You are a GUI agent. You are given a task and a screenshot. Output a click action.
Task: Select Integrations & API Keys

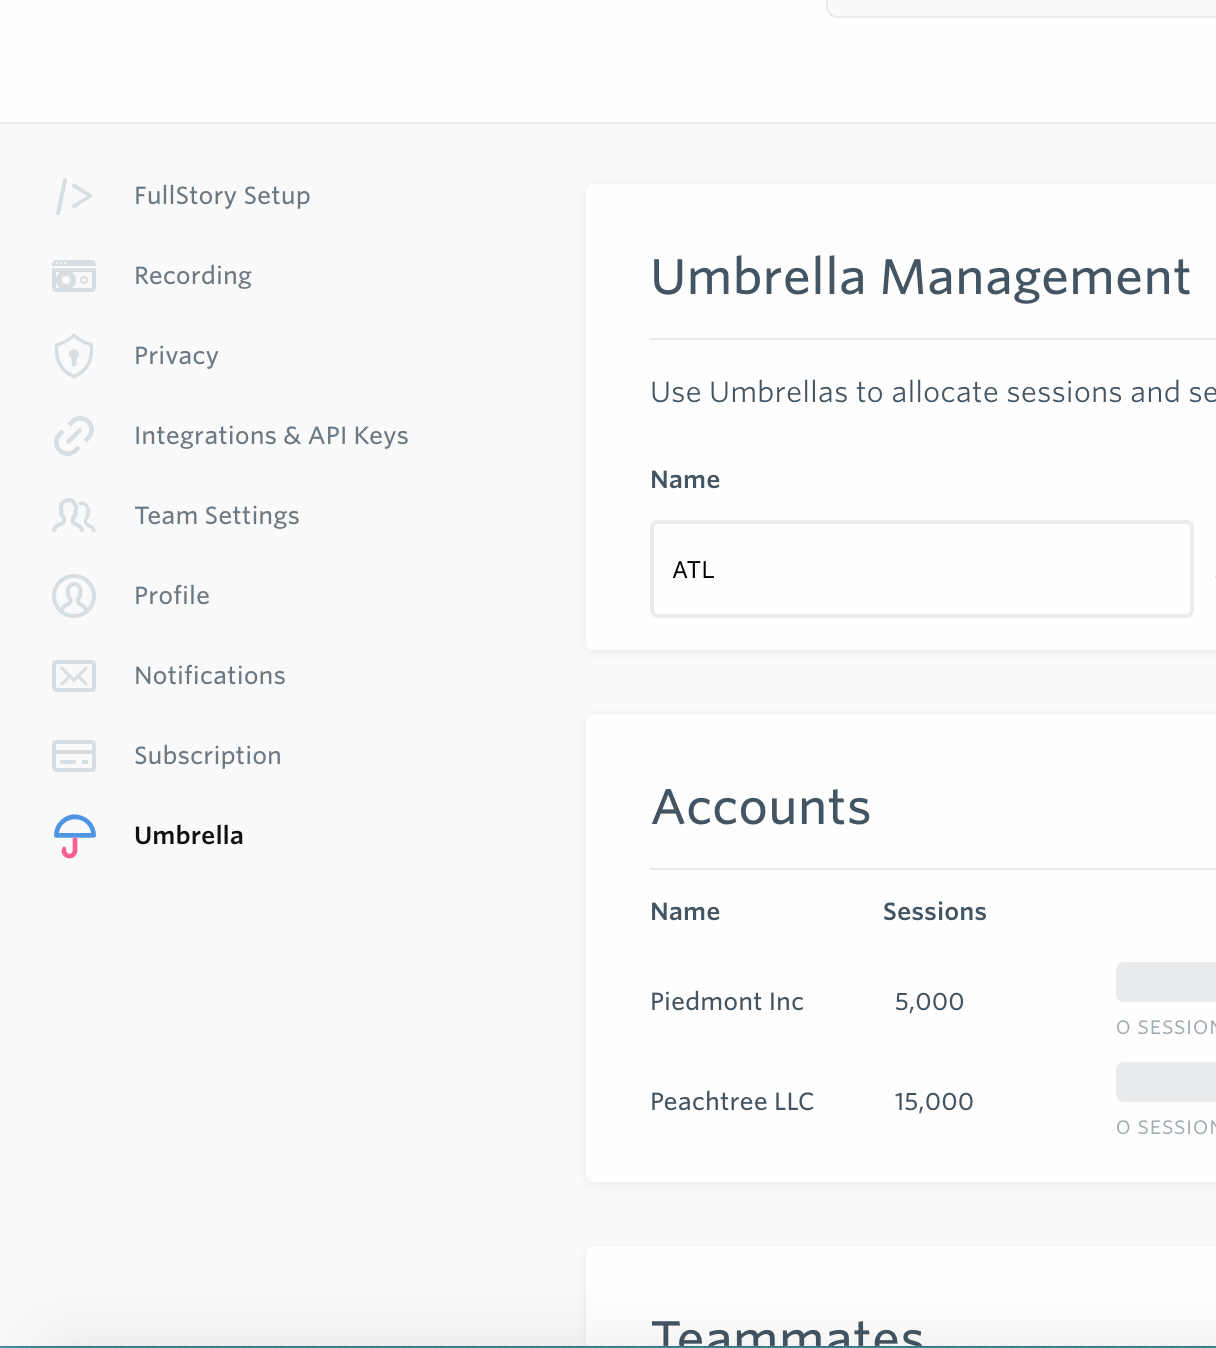[271, 435]
